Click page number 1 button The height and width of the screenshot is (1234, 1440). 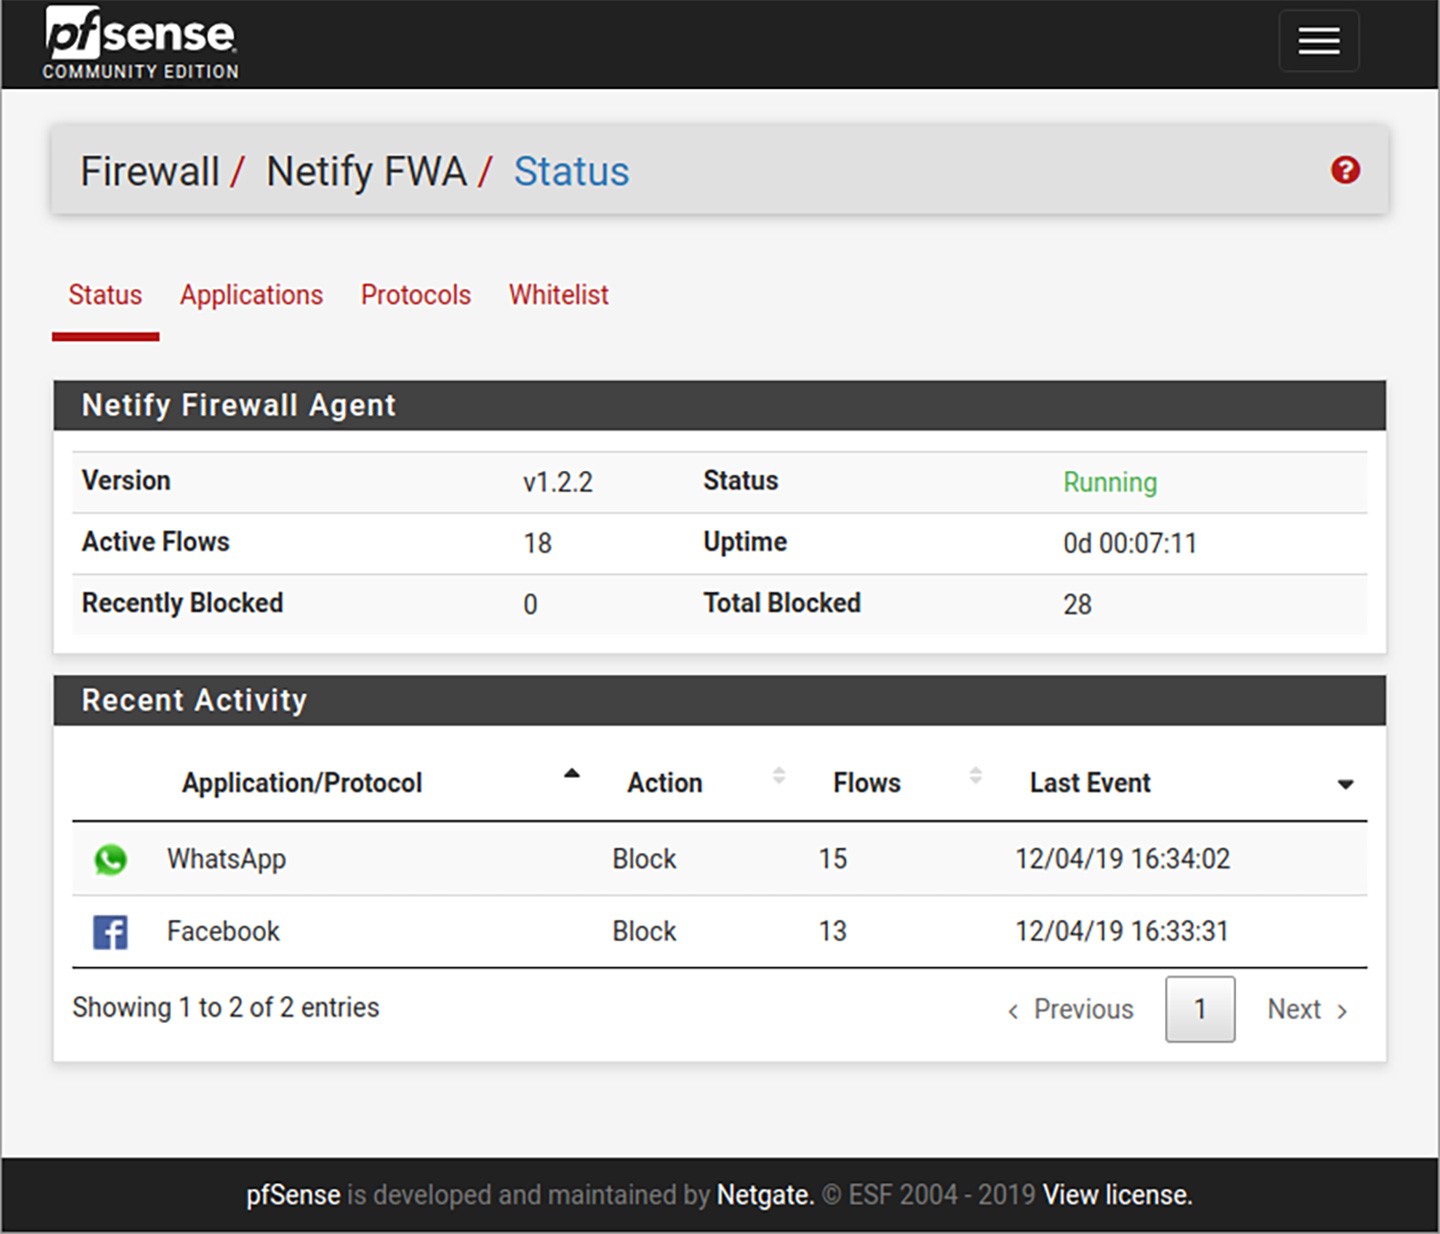[1199, 1009]
